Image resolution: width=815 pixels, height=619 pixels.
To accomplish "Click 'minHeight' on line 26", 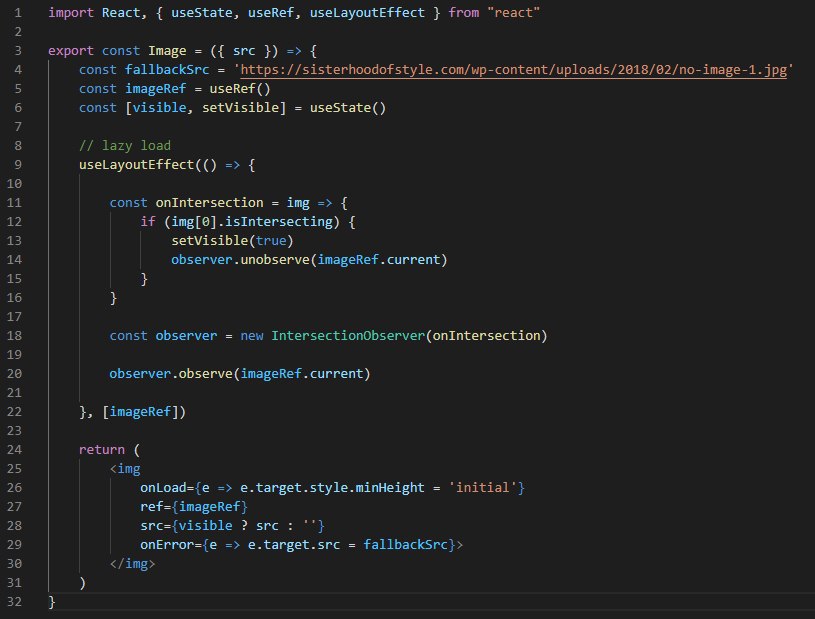I will coord(390,488).
